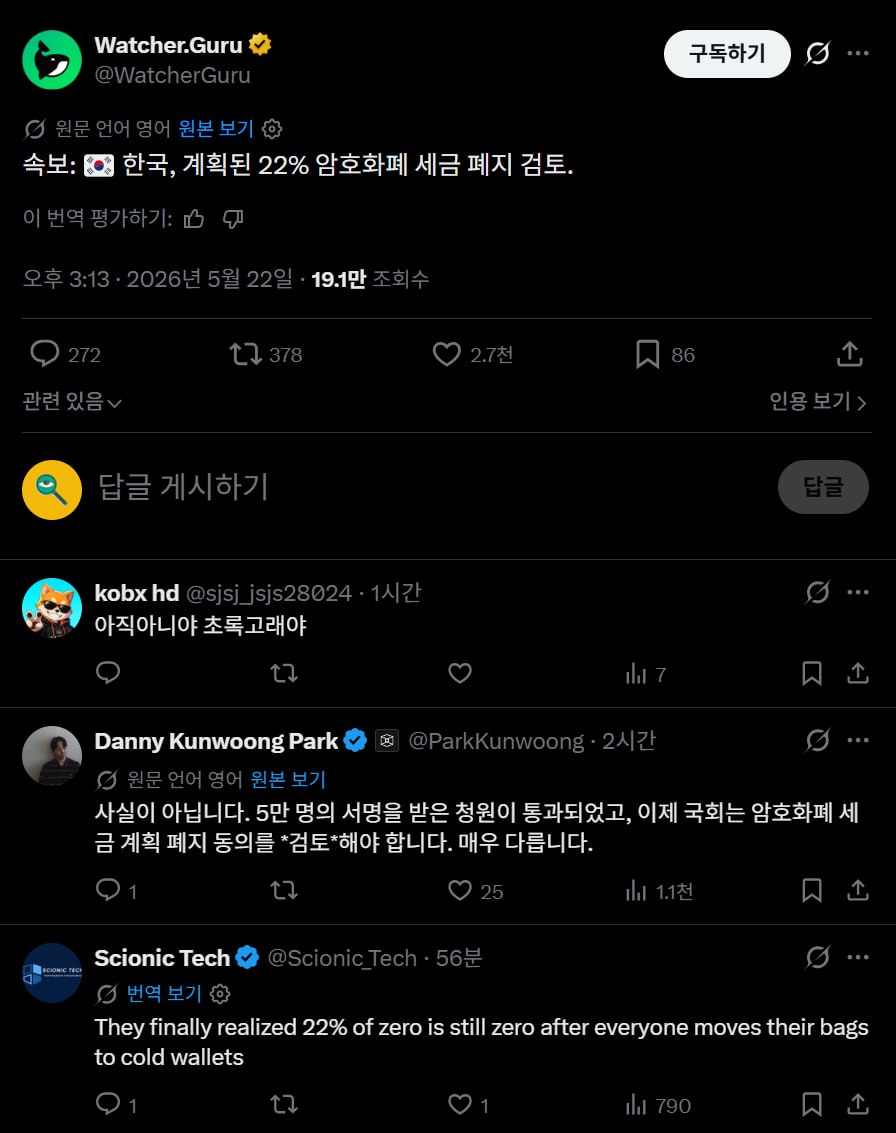The height and width of the screenshot is (1133, 896).
Task: Click the 답글 post button
Action: tap(823, 487)
